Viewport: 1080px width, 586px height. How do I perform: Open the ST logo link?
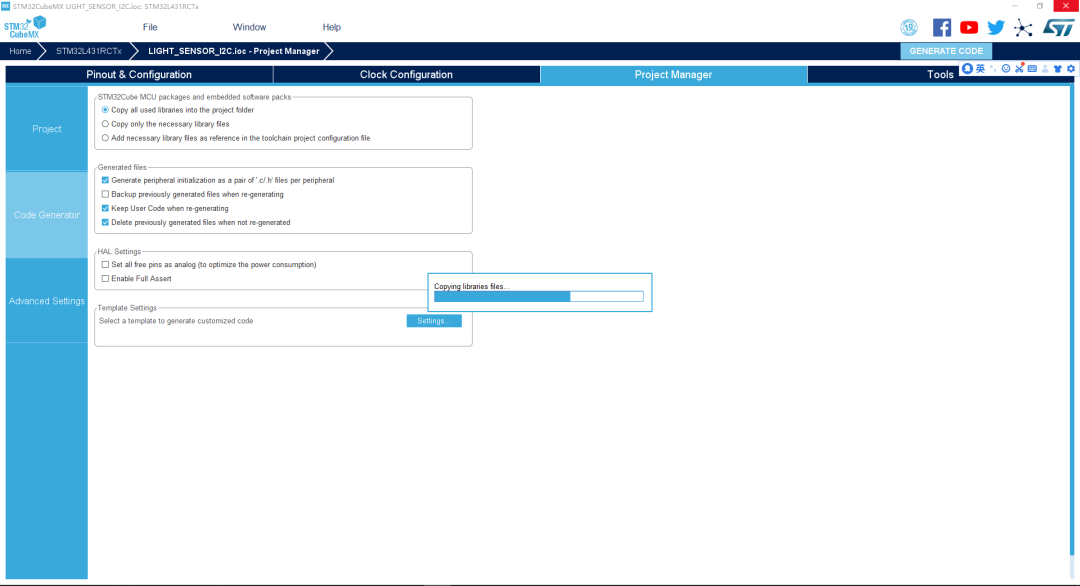click(x=1058, y=28)
